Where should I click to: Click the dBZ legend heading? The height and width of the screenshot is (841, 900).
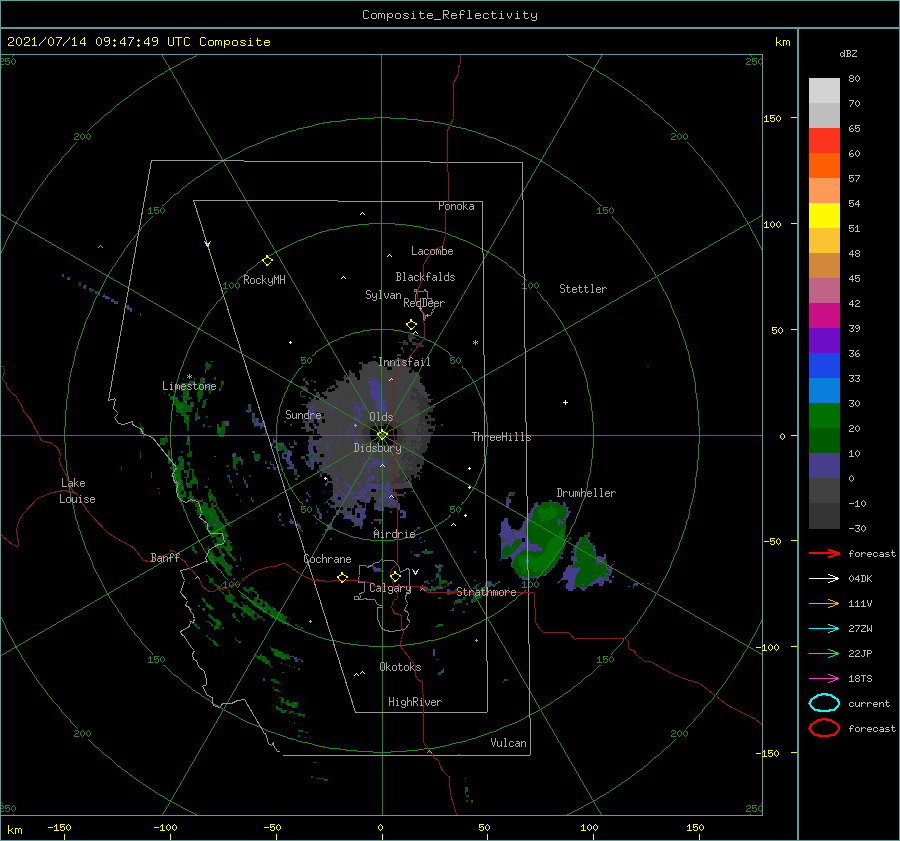click(848, 54)
